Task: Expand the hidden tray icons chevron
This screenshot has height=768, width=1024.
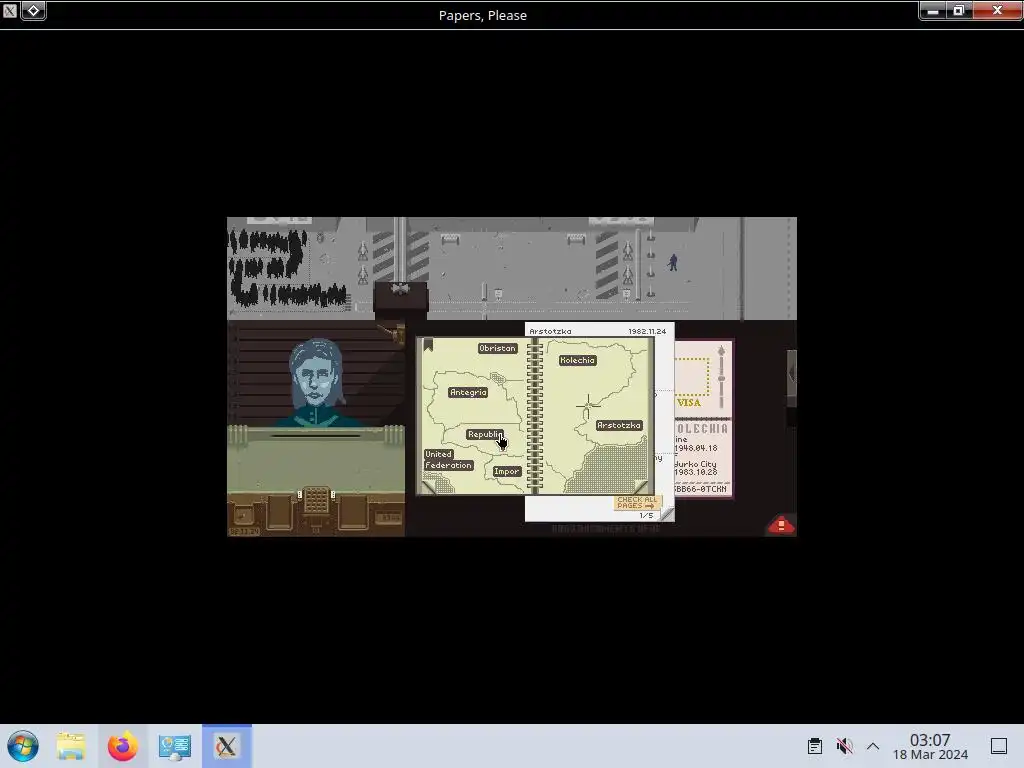Action: click(x=873, y=746)
